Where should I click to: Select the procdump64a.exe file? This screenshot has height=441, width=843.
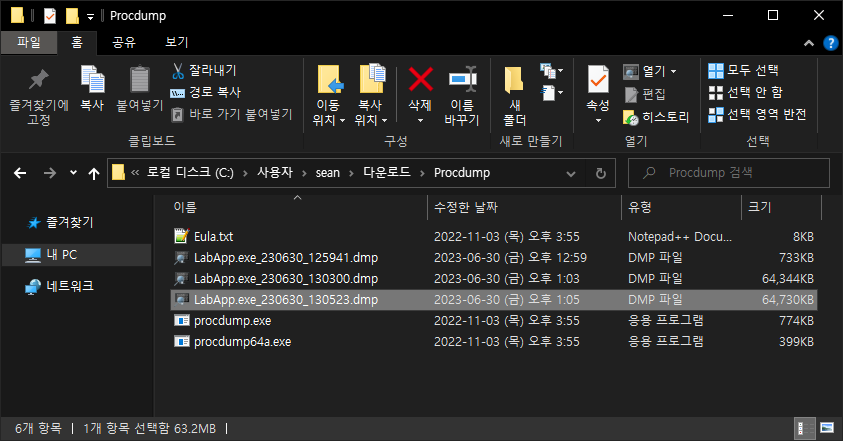point(242,342)
